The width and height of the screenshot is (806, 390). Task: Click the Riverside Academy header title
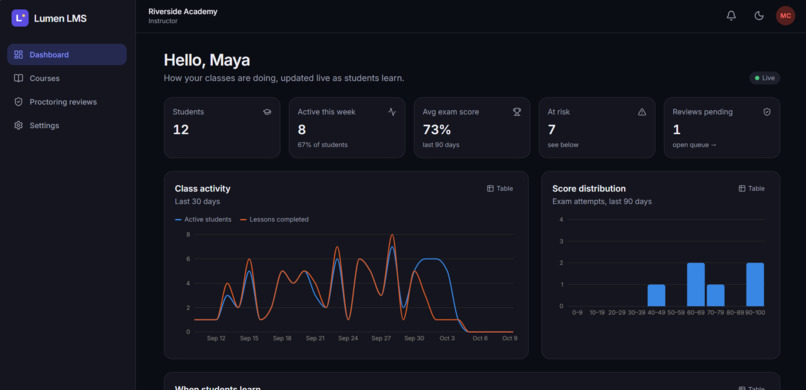[183, 11]
